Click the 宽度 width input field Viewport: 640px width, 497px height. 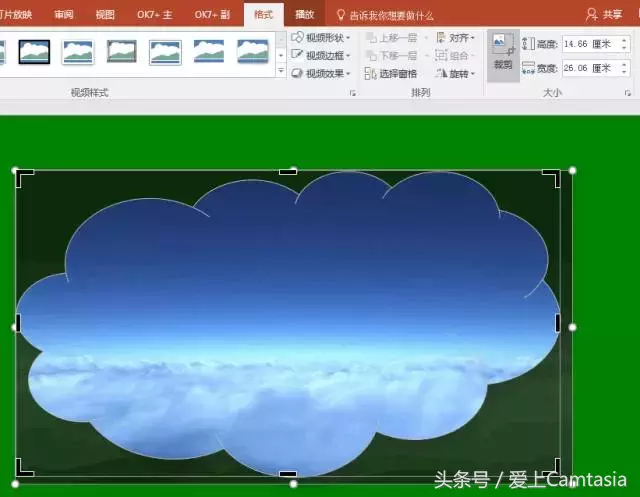[591, 68]
